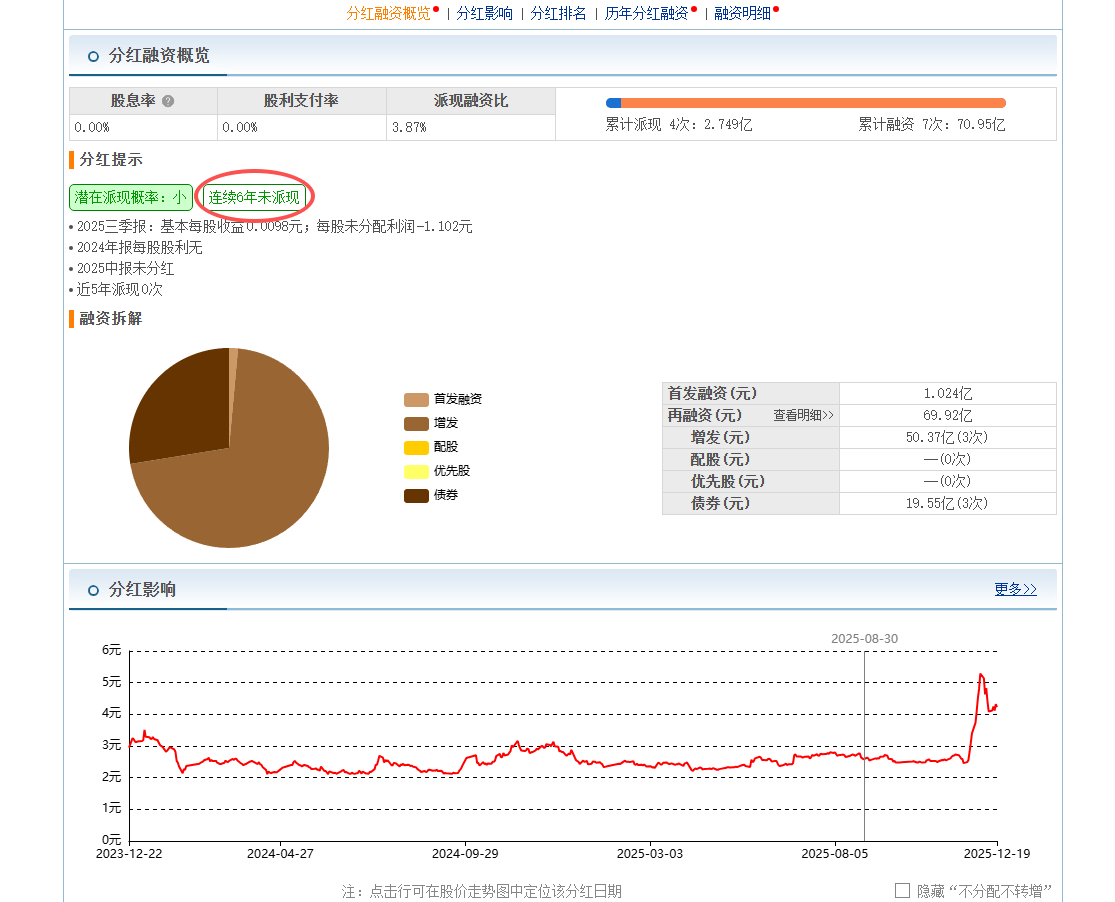The width and height of the screenshot is (1115, 902).
Task: Click the 债券 legend color swatch
Action: pyautogui.click(x=416, y=496)
